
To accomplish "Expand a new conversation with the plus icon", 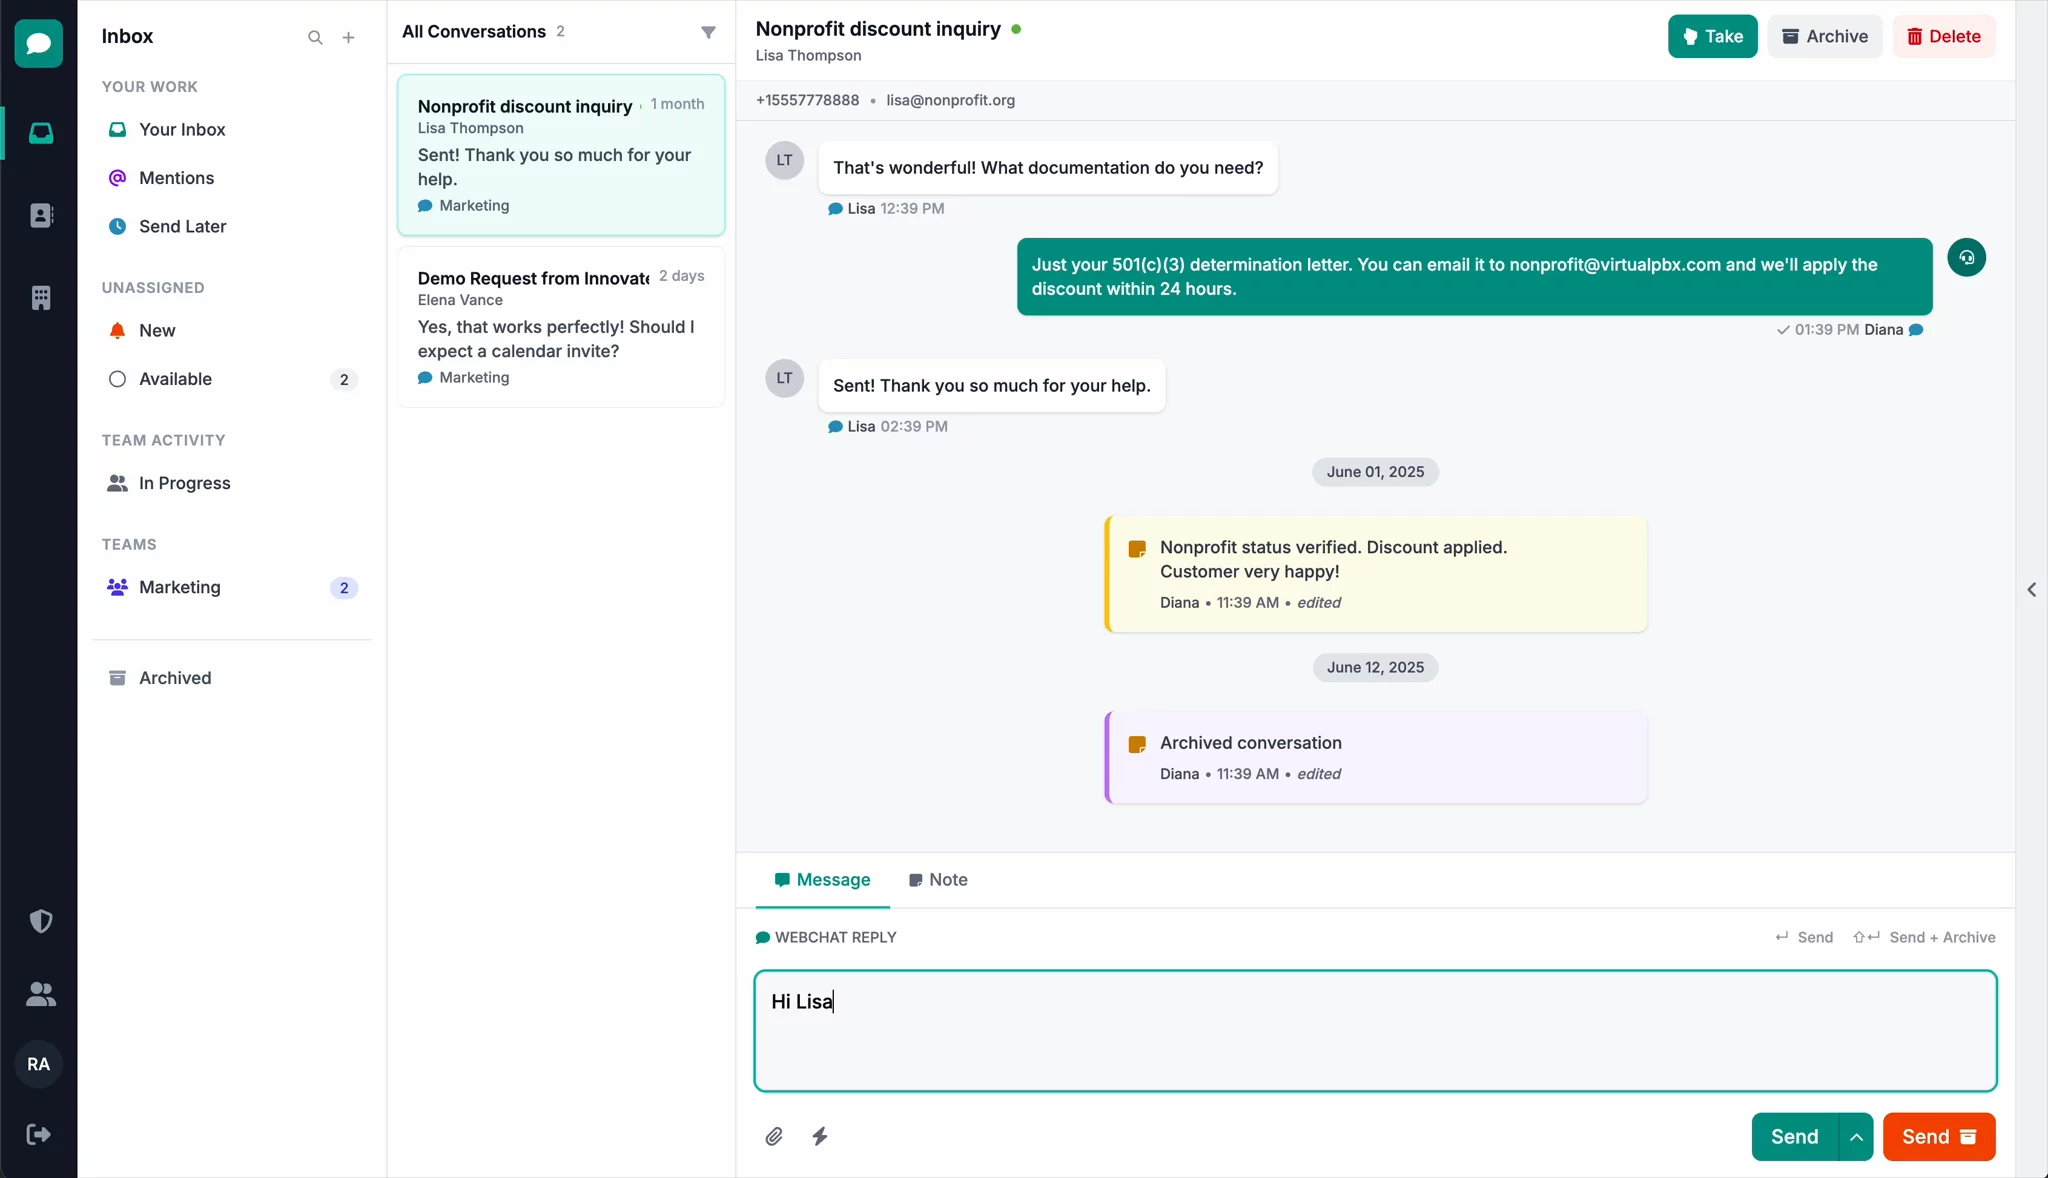I will [348, 37].
